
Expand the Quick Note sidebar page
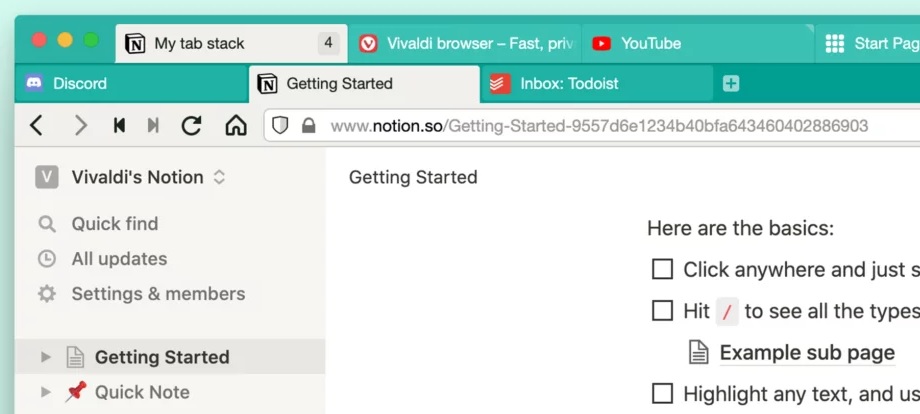45,392
